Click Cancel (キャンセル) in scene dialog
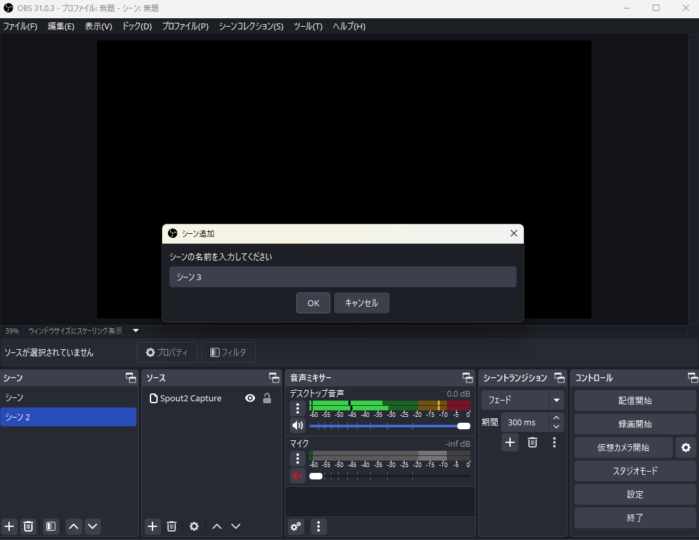Image resolution: width=699 pixels, height=540 pixels. tap(362, 303)
